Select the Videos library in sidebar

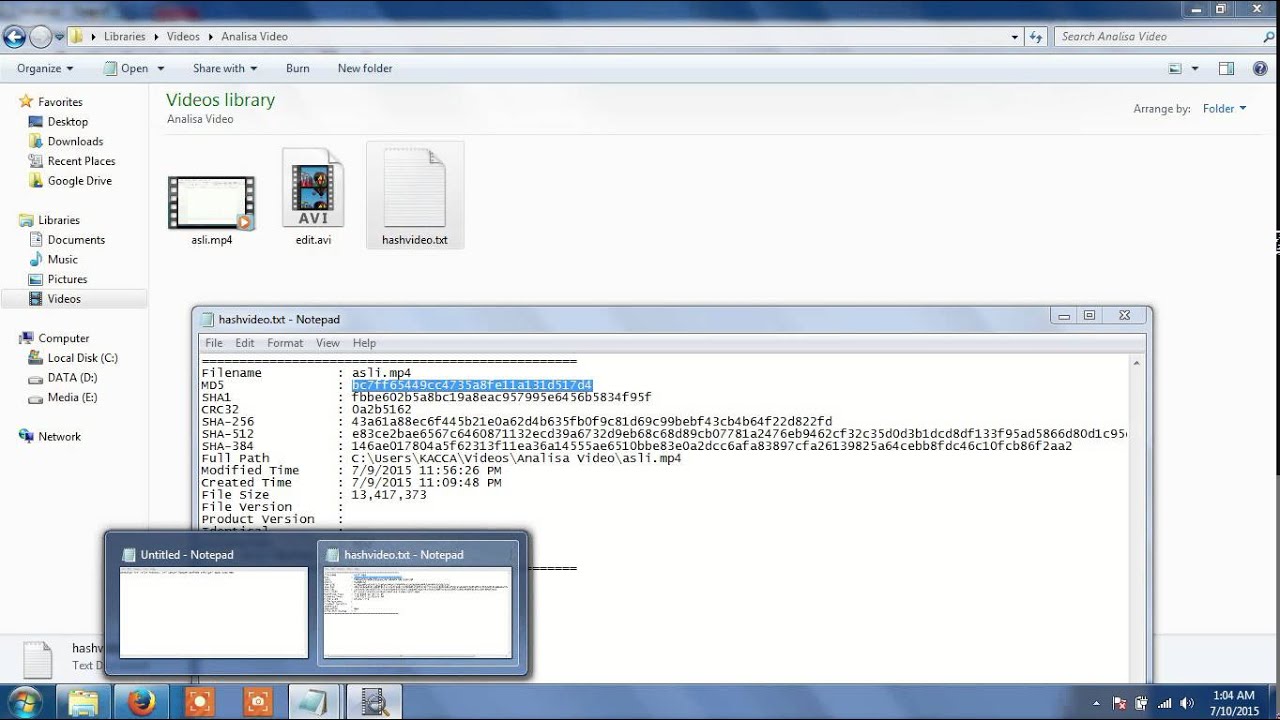[x=64, y=299]
